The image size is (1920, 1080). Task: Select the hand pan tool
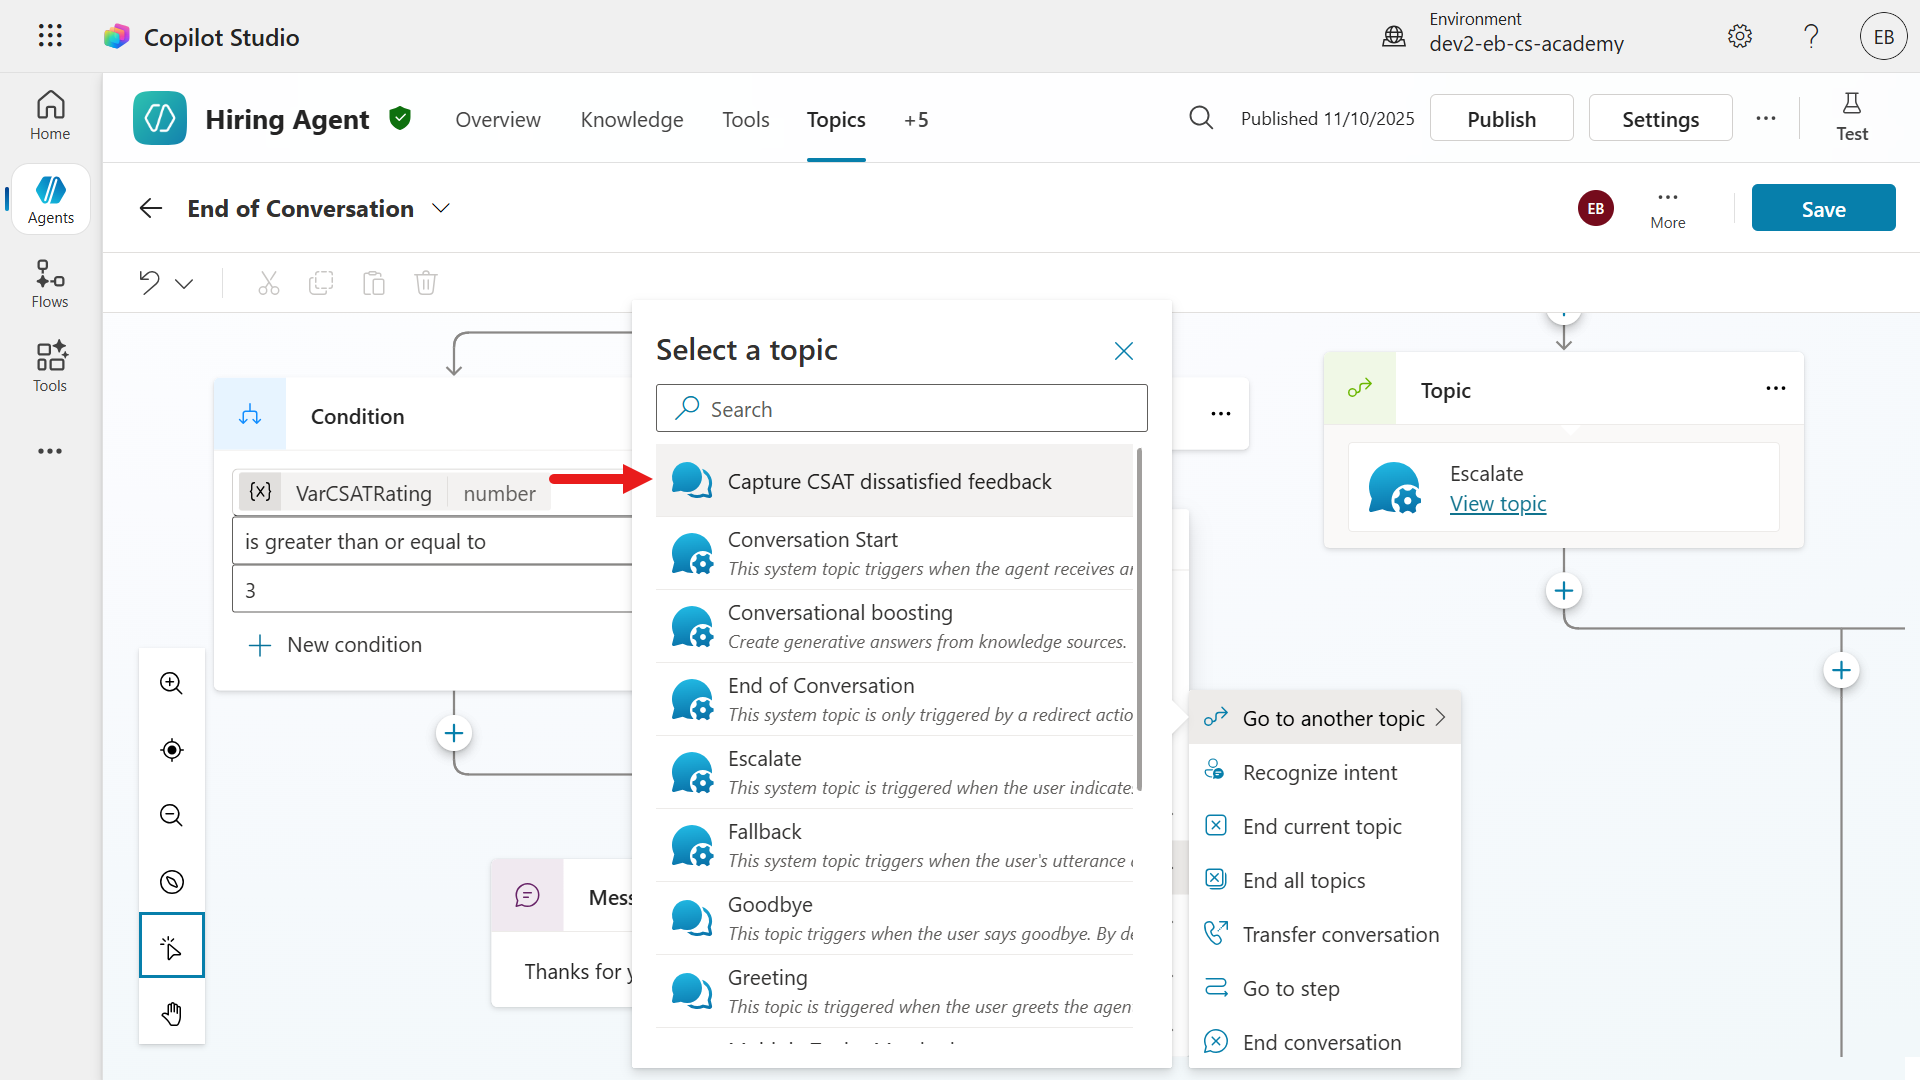[x=172, y=1014]
